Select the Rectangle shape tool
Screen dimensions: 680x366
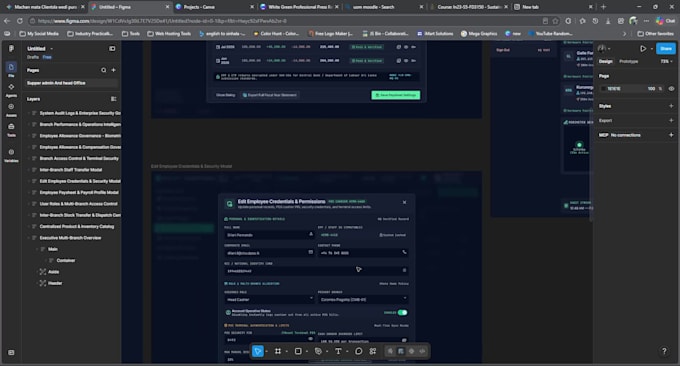298,351
